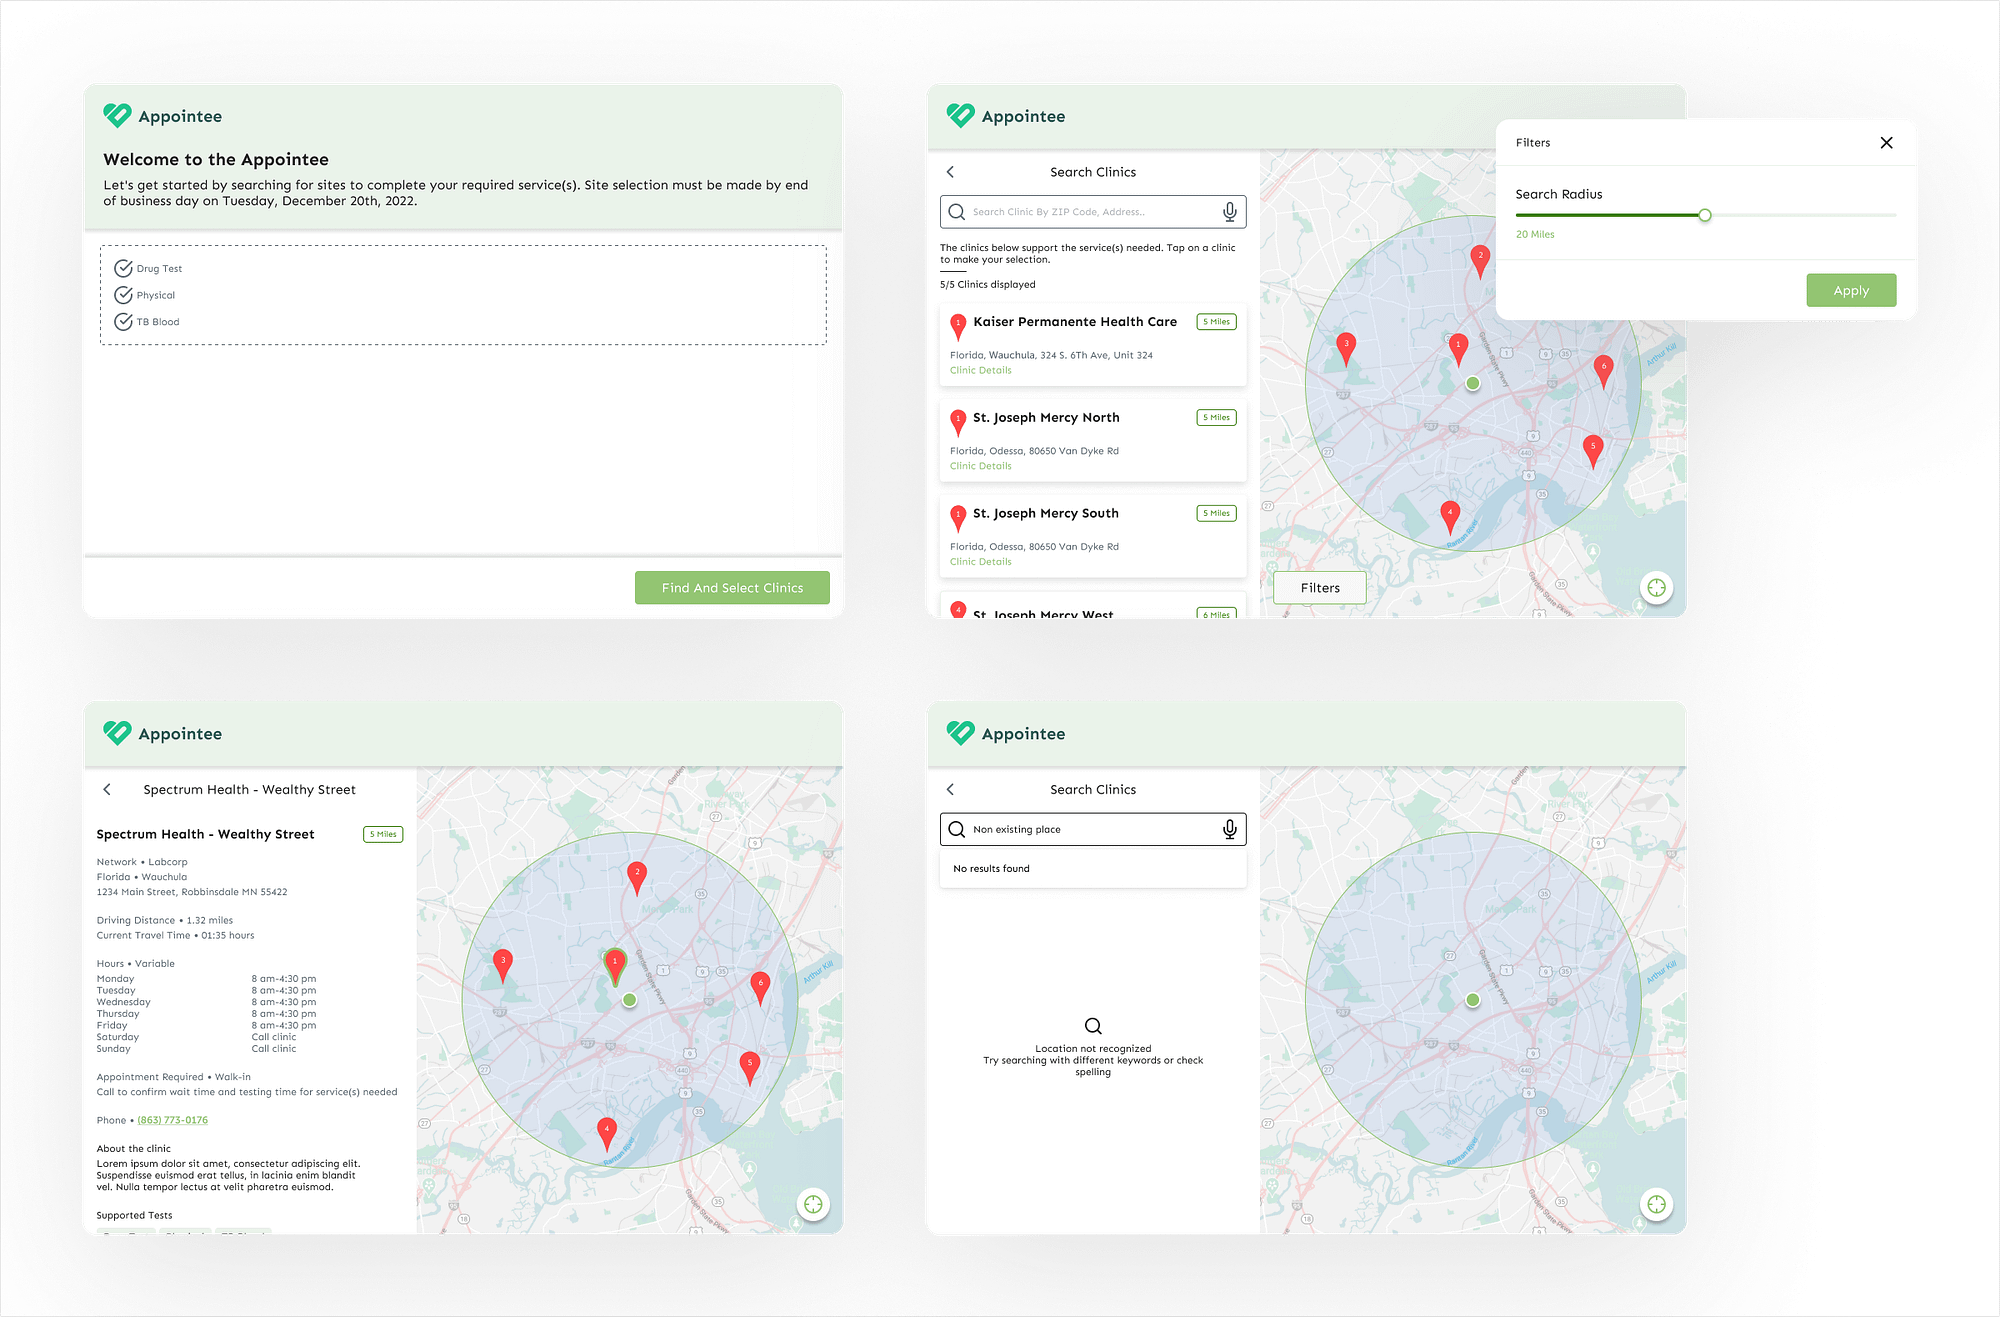Screen dimensions: 2000x1317
Task: Click microphone icon in 'Non existing place' field
Action: [1229, 829]
